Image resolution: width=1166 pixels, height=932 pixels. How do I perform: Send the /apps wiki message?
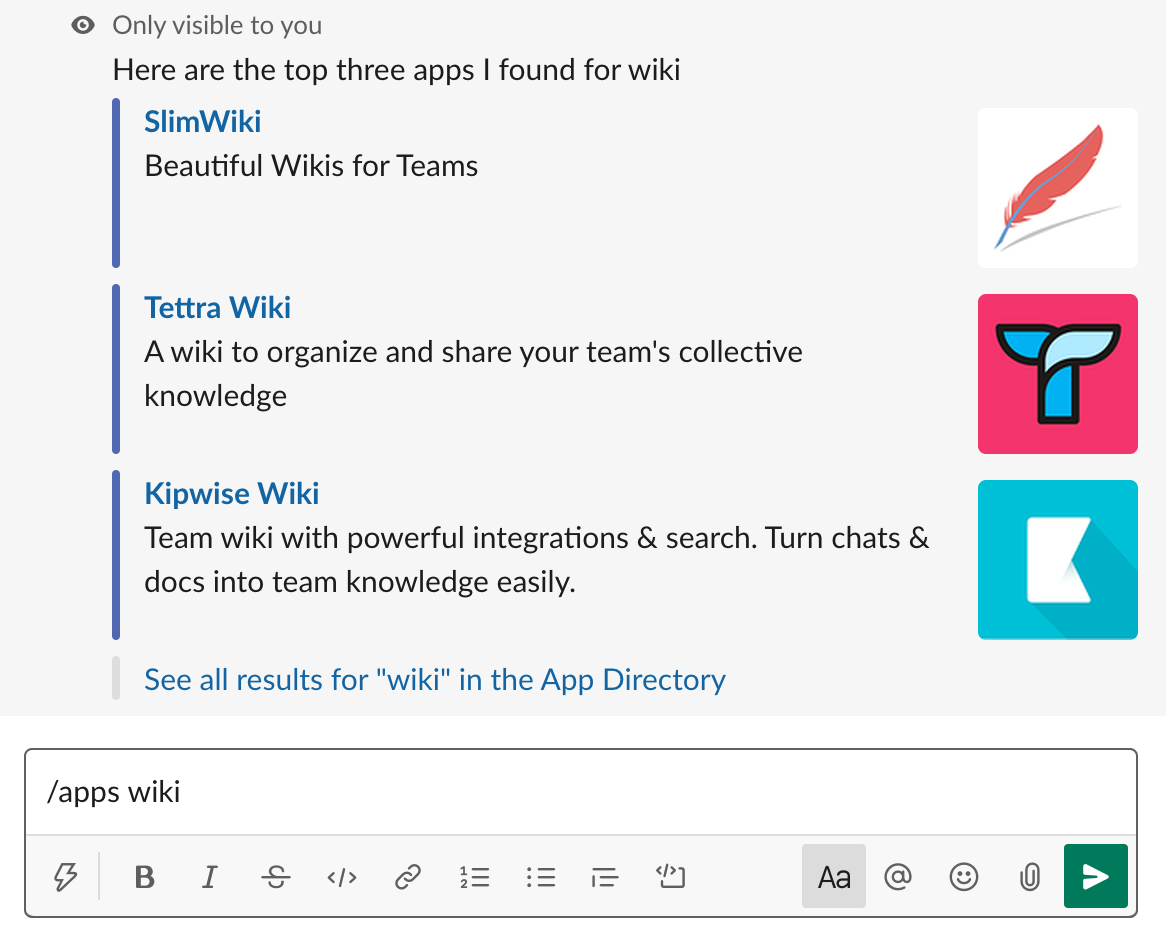coord(1096,877)
